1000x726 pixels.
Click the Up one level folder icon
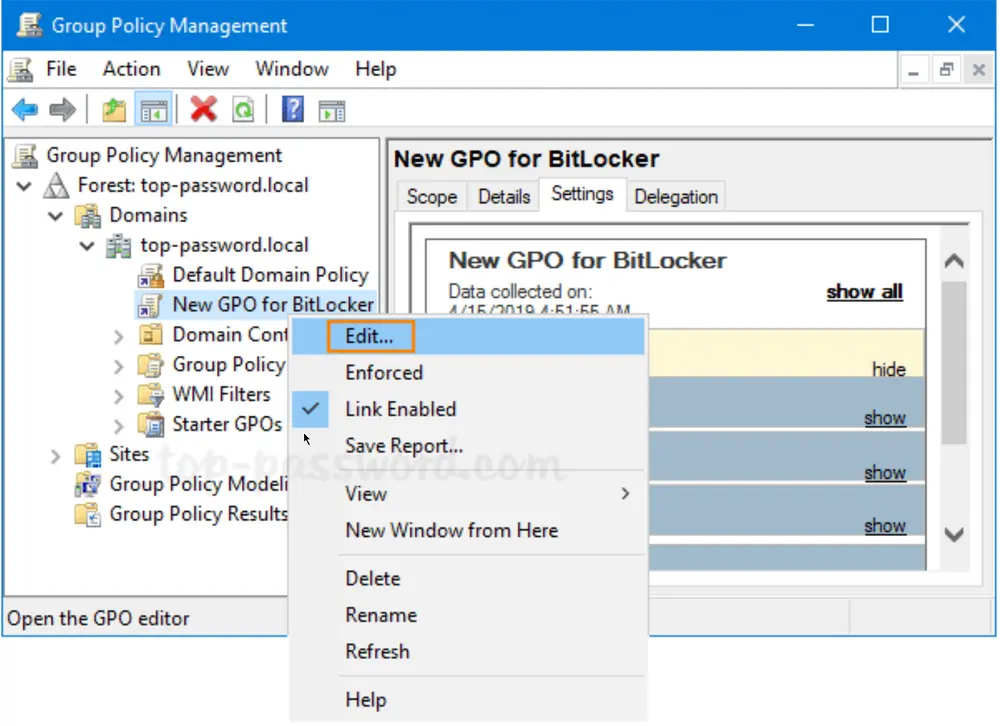pyautogui.click(x=114, y=110)
